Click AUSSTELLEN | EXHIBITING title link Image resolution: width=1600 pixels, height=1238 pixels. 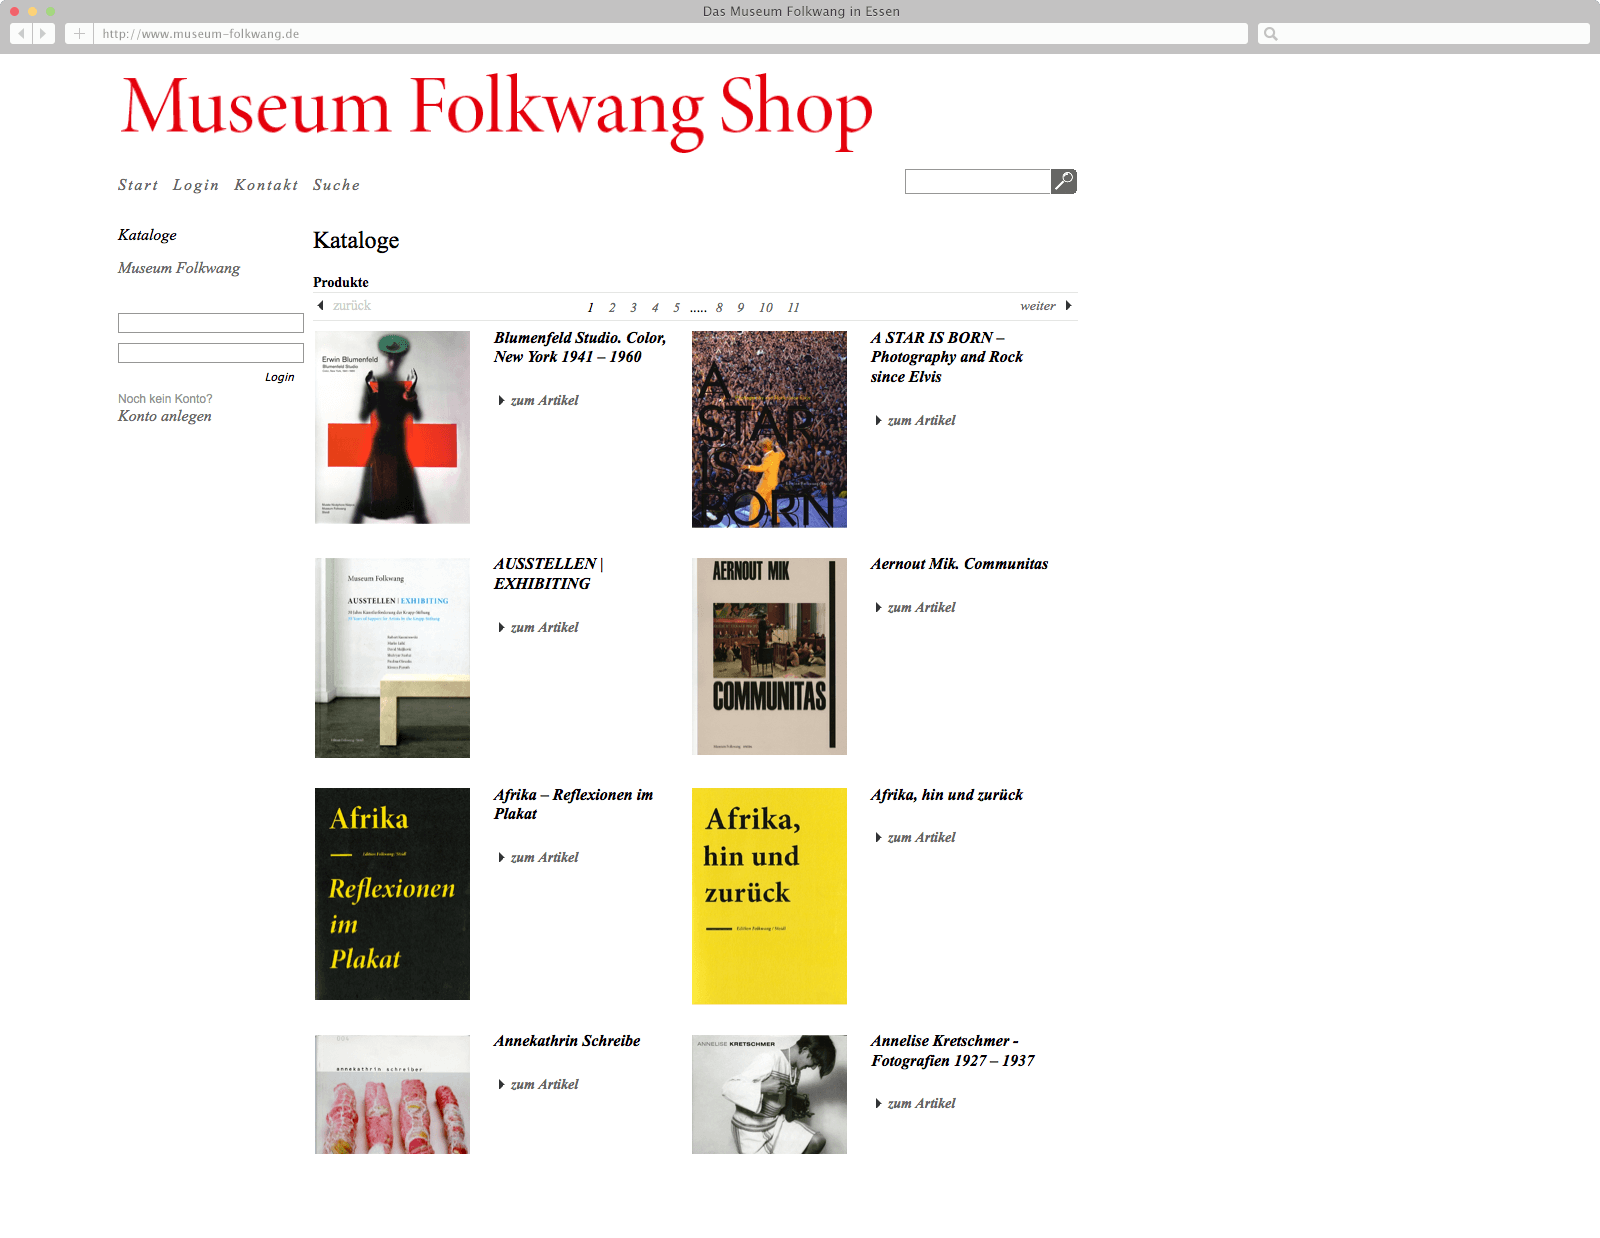coord(548,574)
